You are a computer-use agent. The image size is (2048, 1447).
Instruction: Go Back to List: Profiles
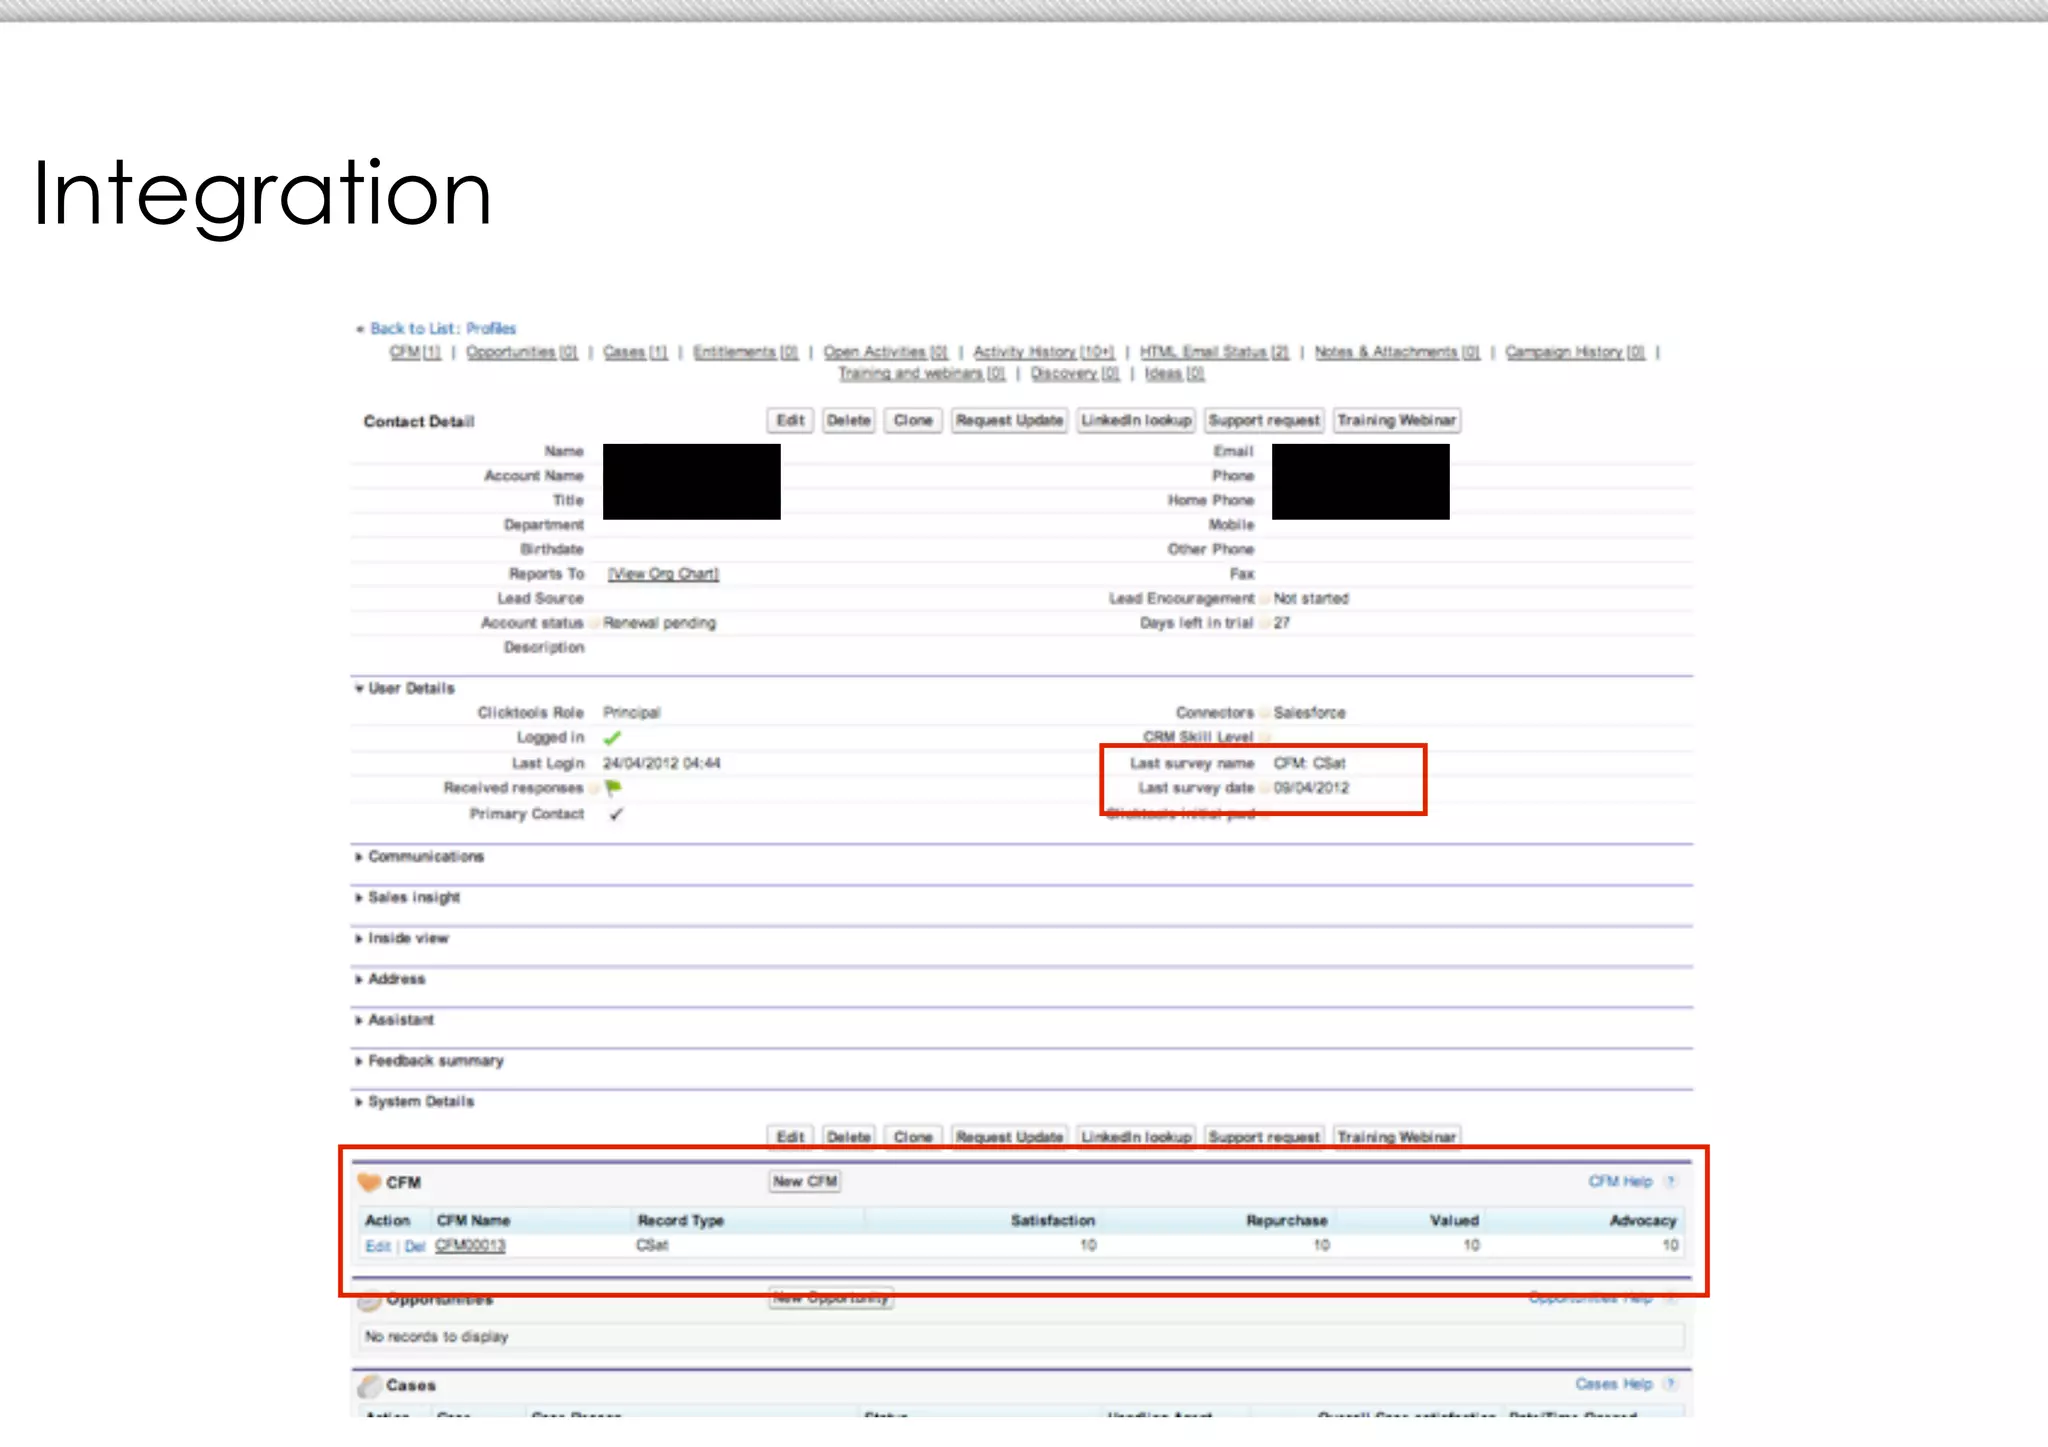pyautogui.click(x=443, y=329)
